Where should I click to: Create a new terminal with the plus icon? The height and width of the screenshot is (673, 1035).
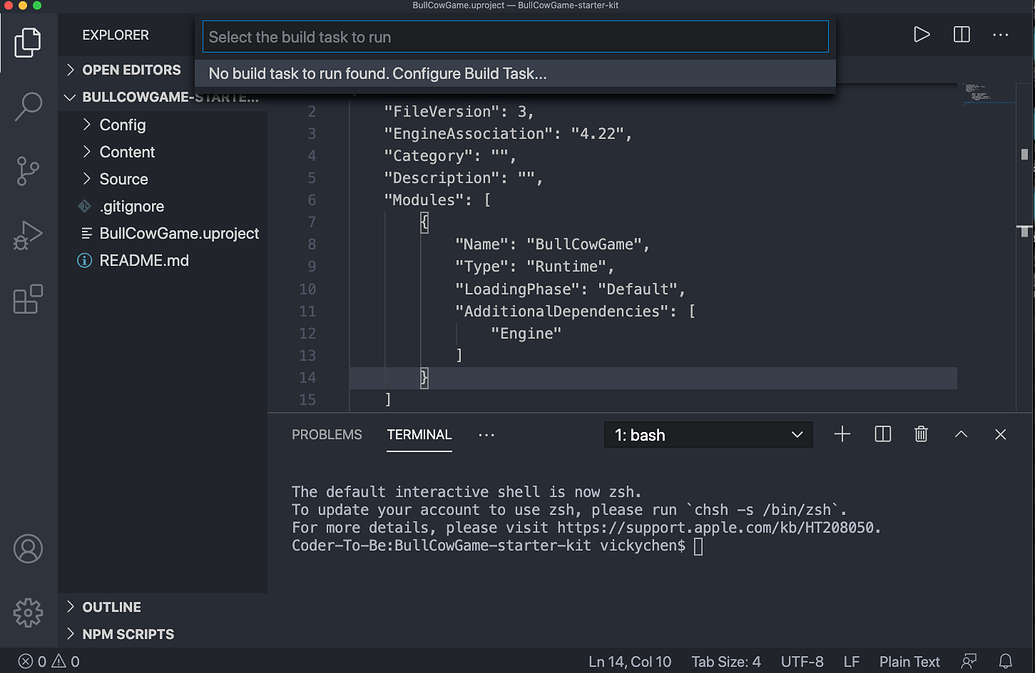[x=841, y=434]
